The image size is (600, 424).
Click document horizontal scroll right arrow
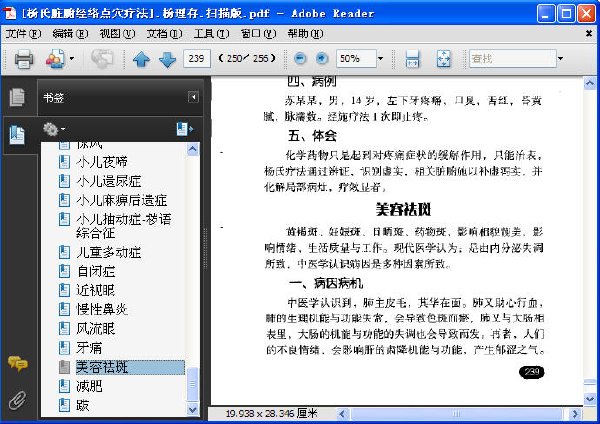pyautogui.click(x=575, y=414)
